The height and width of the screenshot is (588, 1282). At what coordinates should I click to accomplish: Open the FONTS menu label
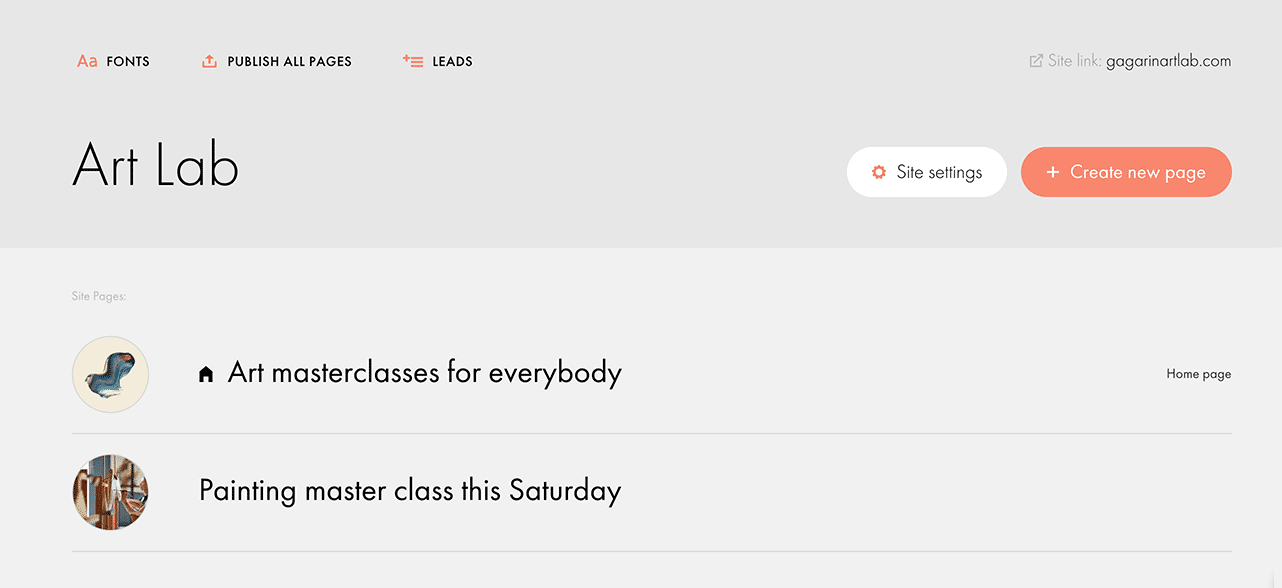click(x=128, y=61)
